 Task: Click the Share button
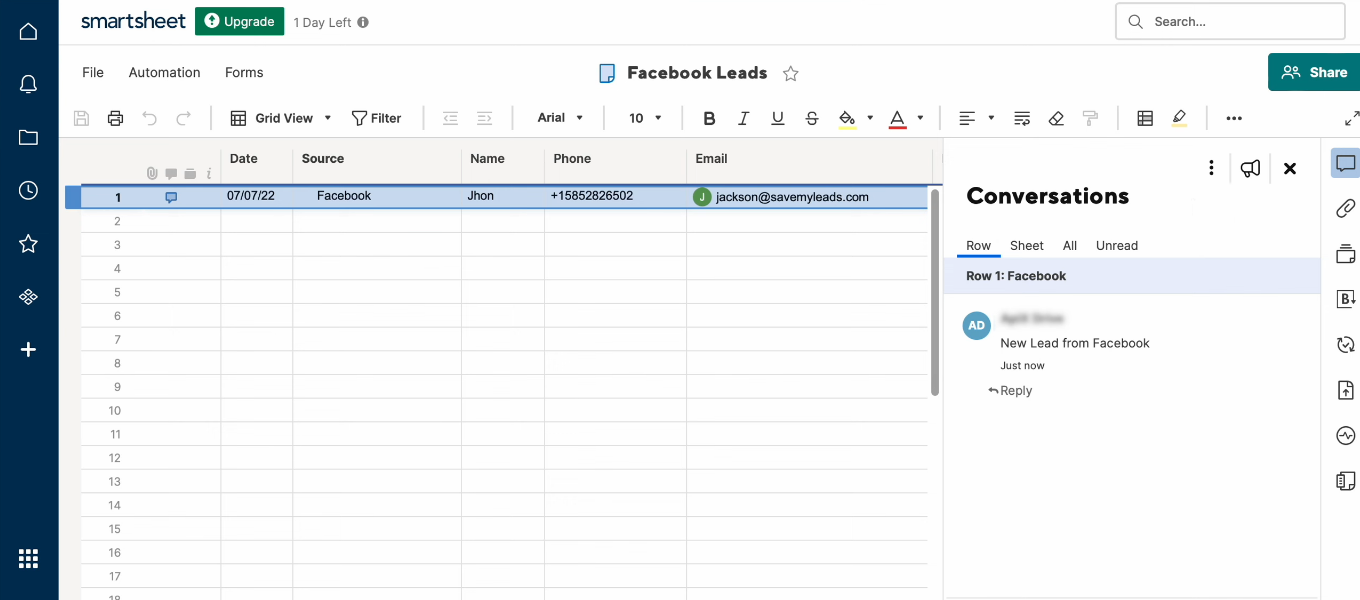coord(1314,72)
